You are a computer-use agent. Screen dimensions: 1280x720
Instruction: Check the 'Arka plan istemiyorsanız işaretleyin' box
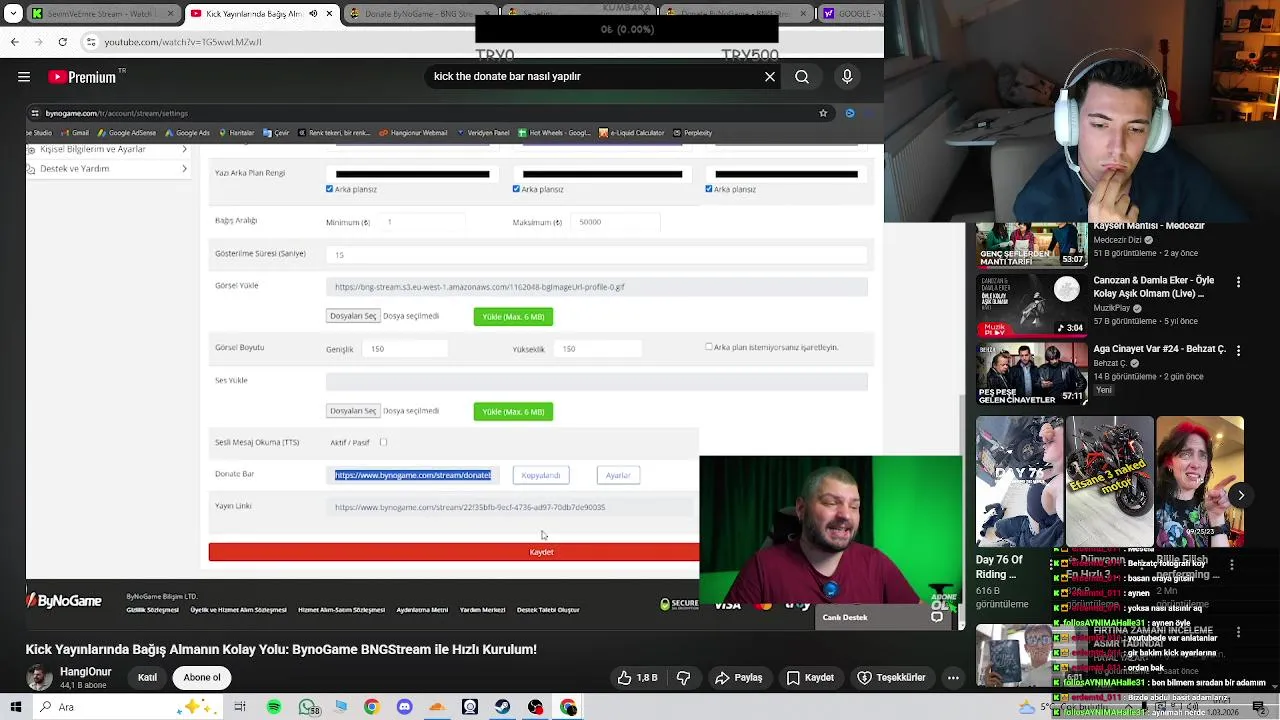click(x=709, y=347)
